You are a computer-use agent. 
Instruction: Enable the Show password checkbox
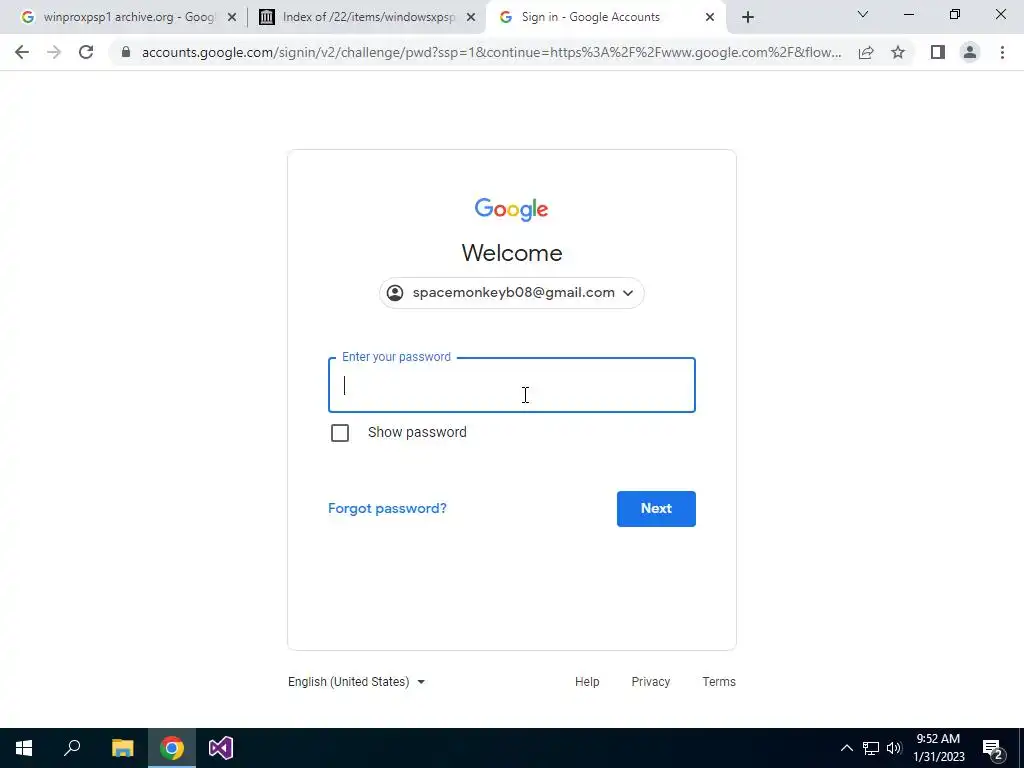pos(340,433)
